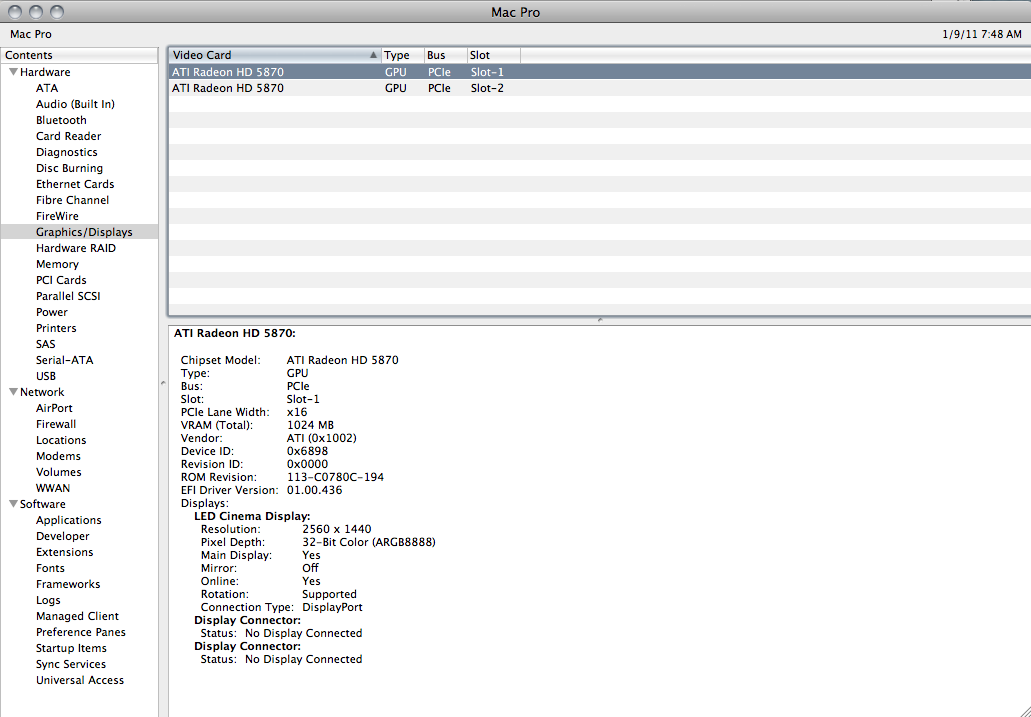Open SAS entry
This screenshot has height=717, width=1031.
pyautogui.click(x=45, y=344)
